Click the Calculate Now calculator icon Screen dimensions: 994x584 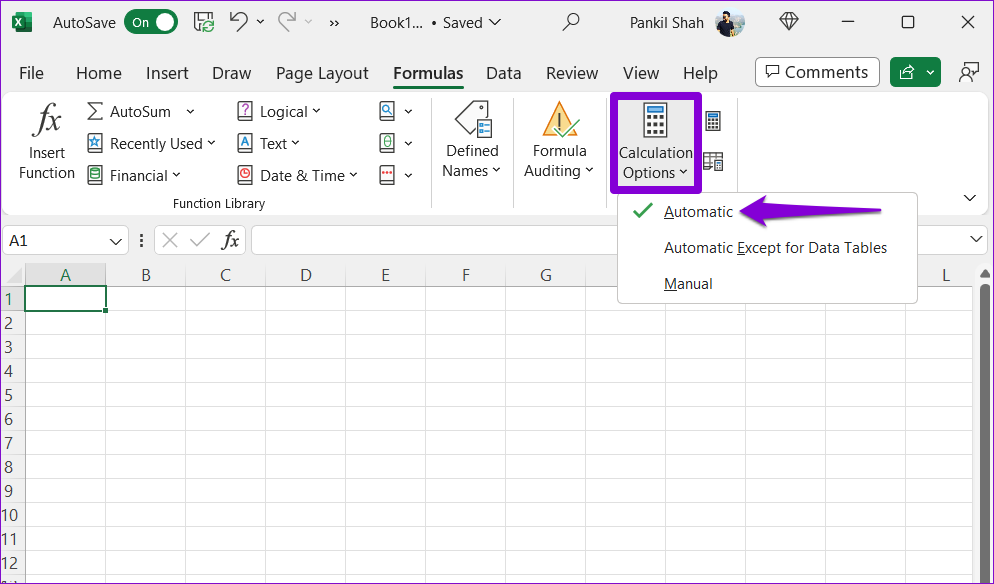click(713, 120)
